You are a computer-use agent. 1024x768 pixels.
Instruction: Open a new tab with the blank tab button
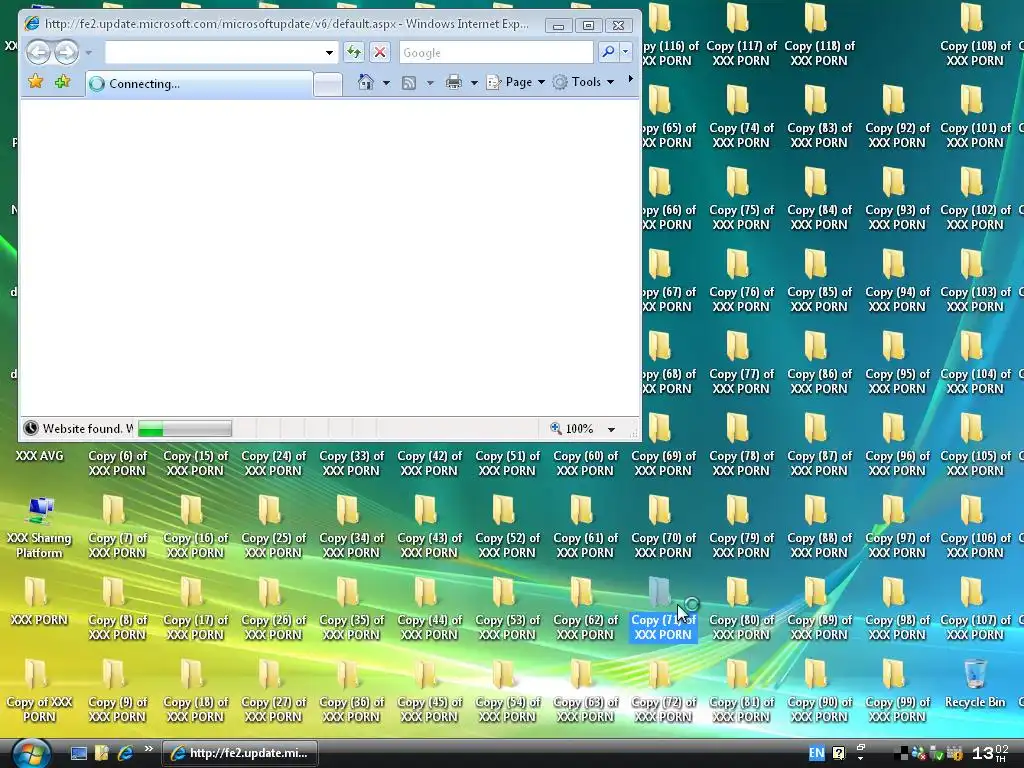[x=328, y=84]
